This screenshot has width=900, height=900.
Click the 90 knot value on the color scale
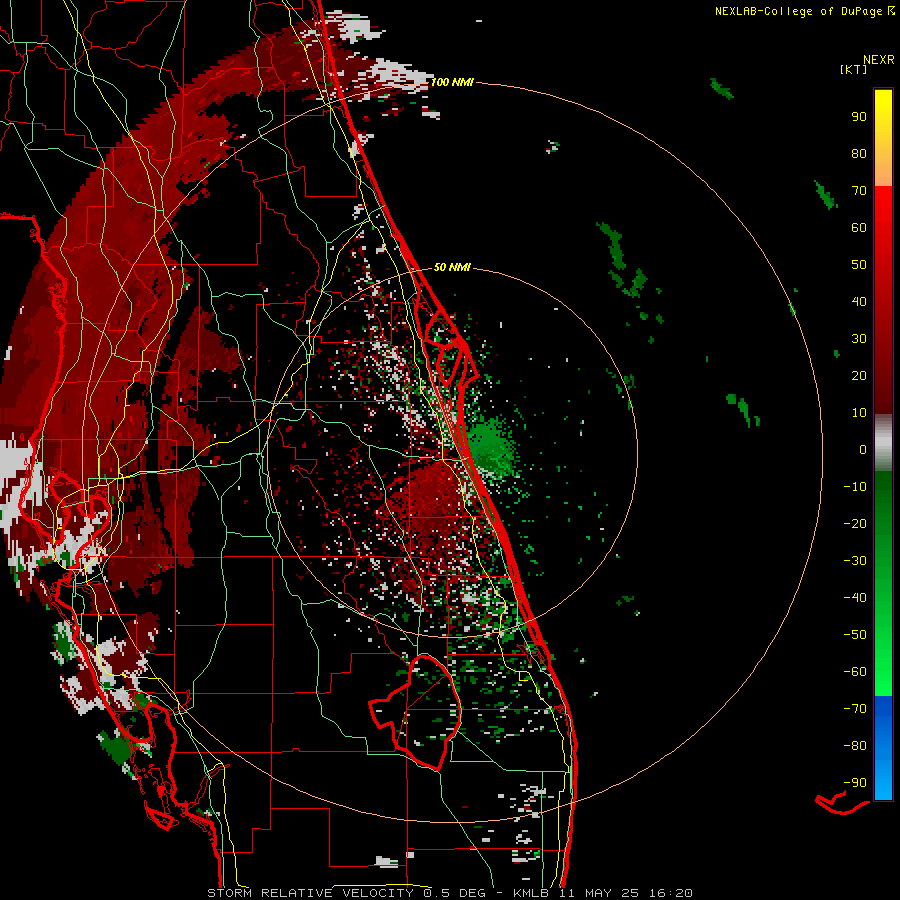click(859, 117)
